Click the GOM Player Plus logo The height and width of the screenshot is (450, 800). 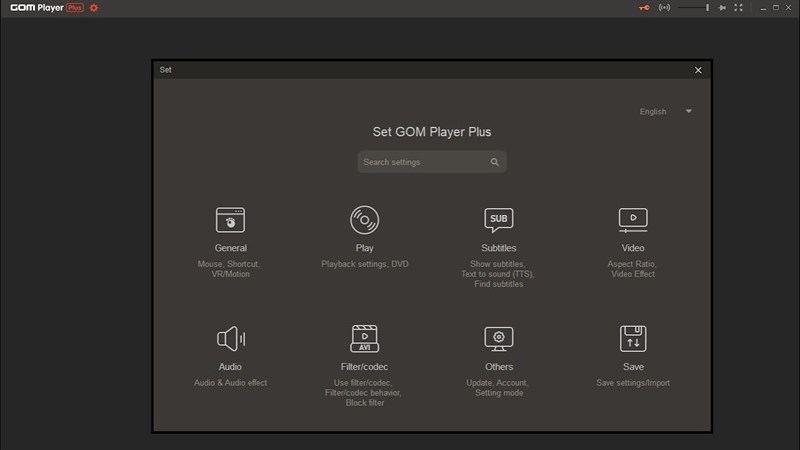(x=47, y=8)
